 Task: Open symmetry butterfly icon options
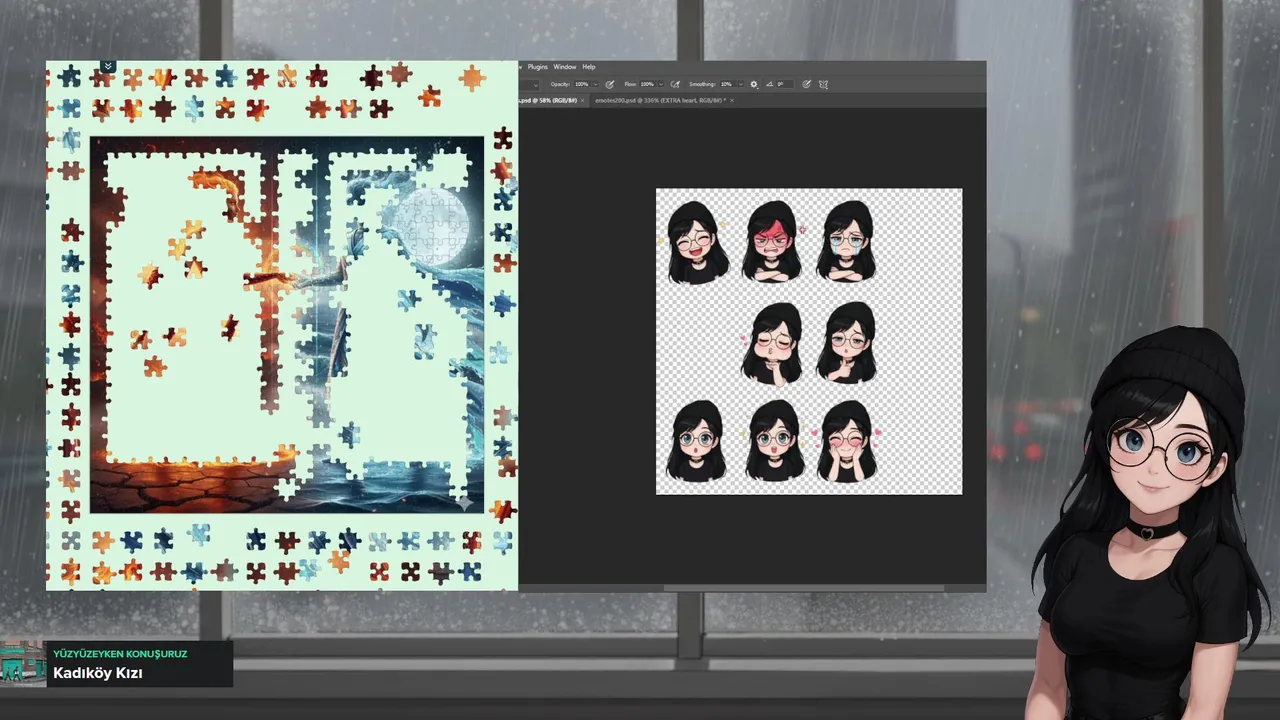pyautogui.click(x=823, y=84)
